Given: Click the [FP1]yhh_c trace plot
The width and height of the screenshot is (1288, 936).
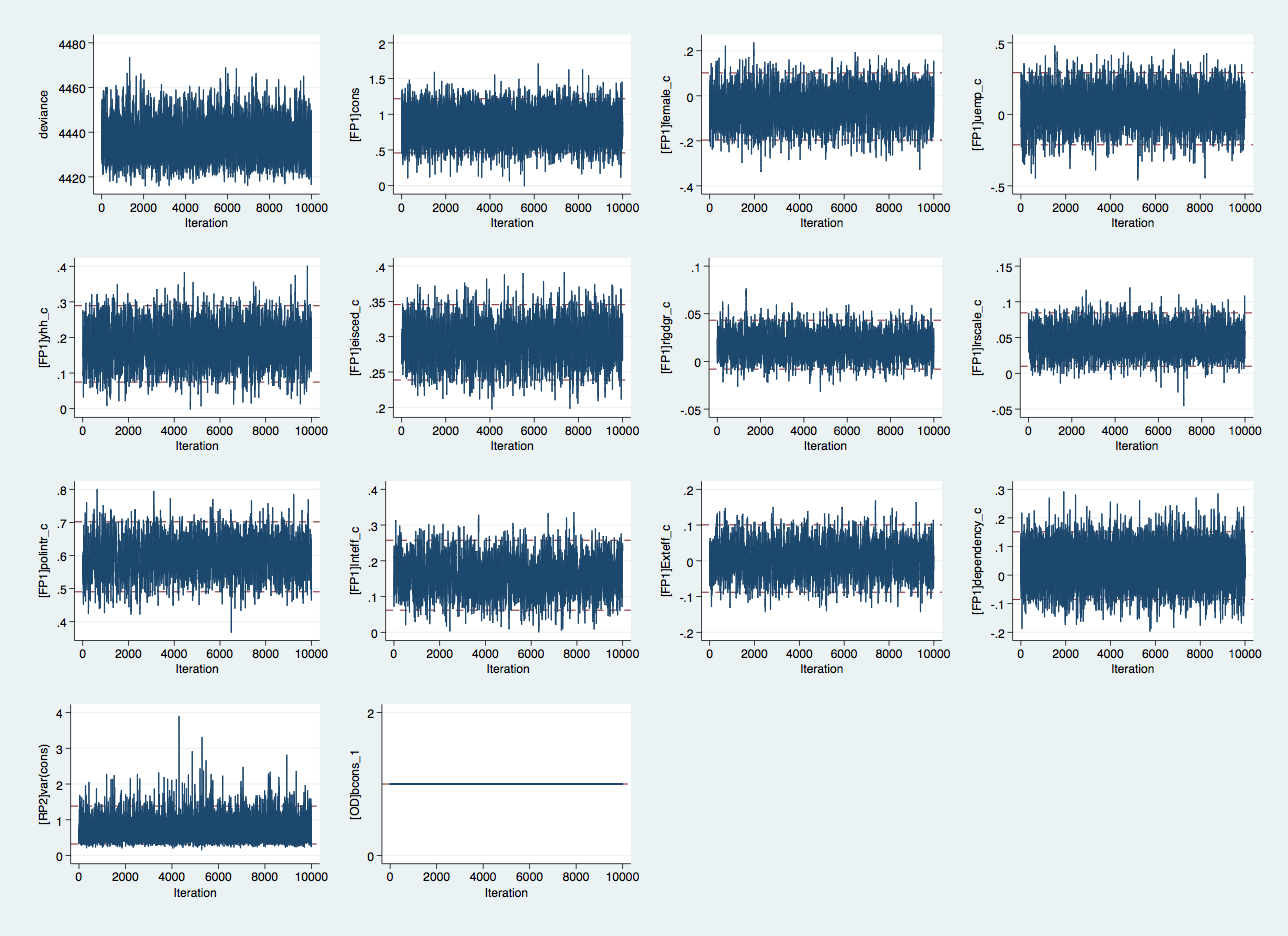Looking at the screenshot, I should (x=196, y=340).
